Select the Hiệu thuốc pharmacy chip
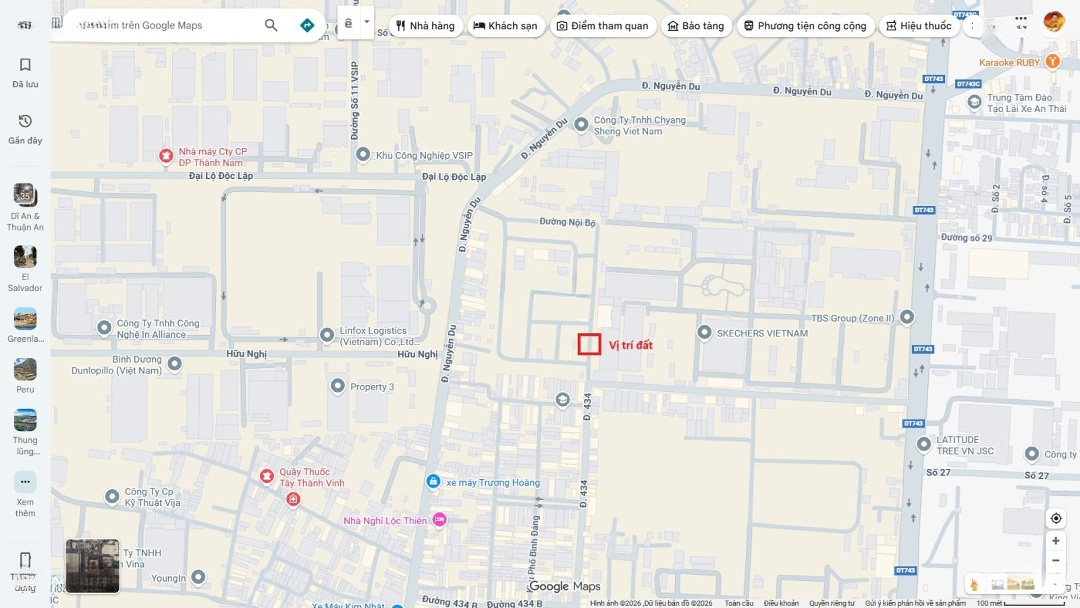1080x608 pixels. point(918,25)
